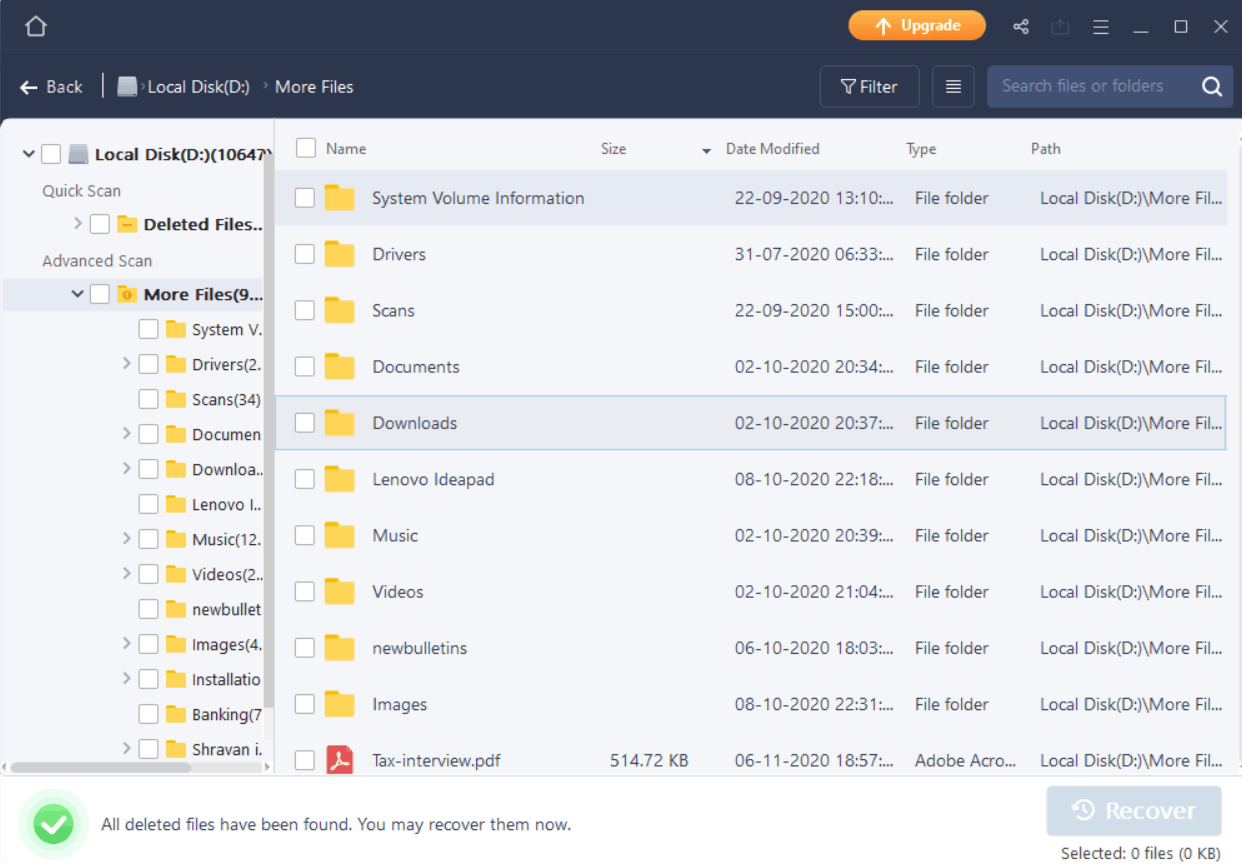This screenshot has width=1242, height=865.
Task: Click the tree panel horizontal scrollbar
Action: pyautogui.click(x=100, y=768)
